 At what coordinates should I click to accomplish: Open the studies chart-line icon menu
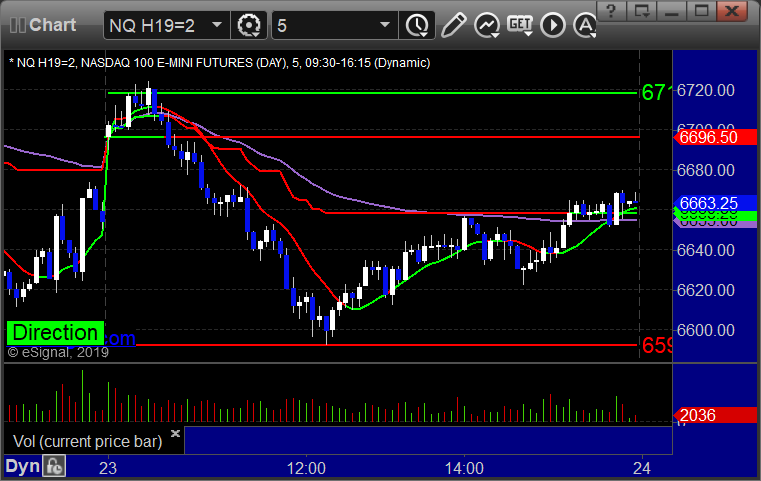[x=487, y=25]
